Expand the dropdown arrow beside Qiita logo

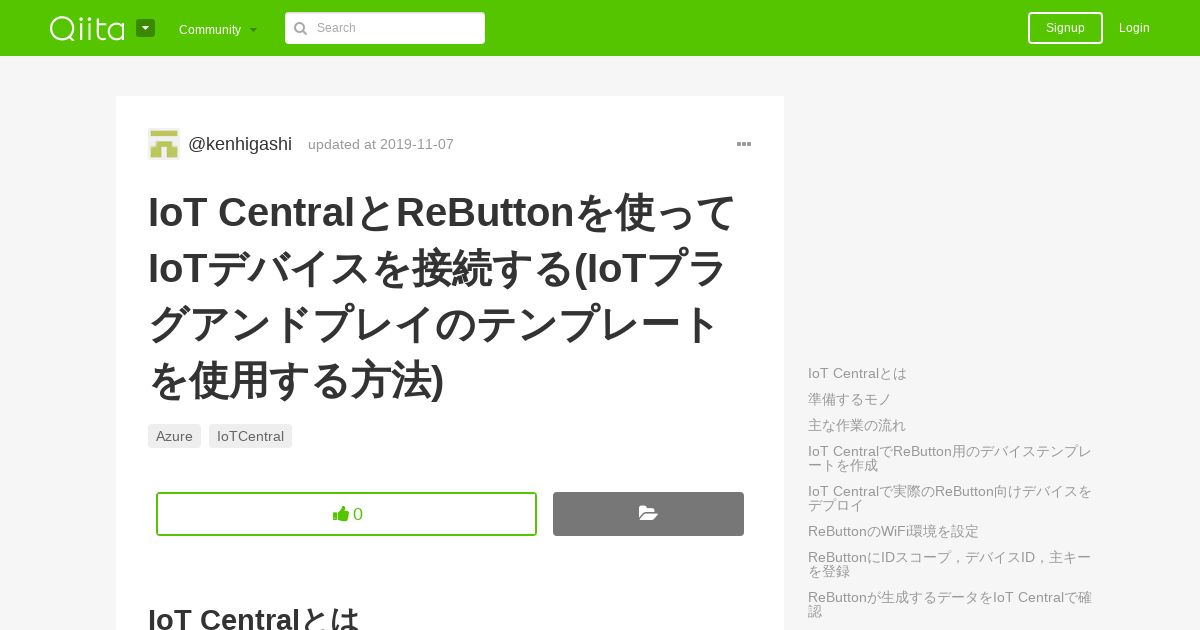(146, 28)
